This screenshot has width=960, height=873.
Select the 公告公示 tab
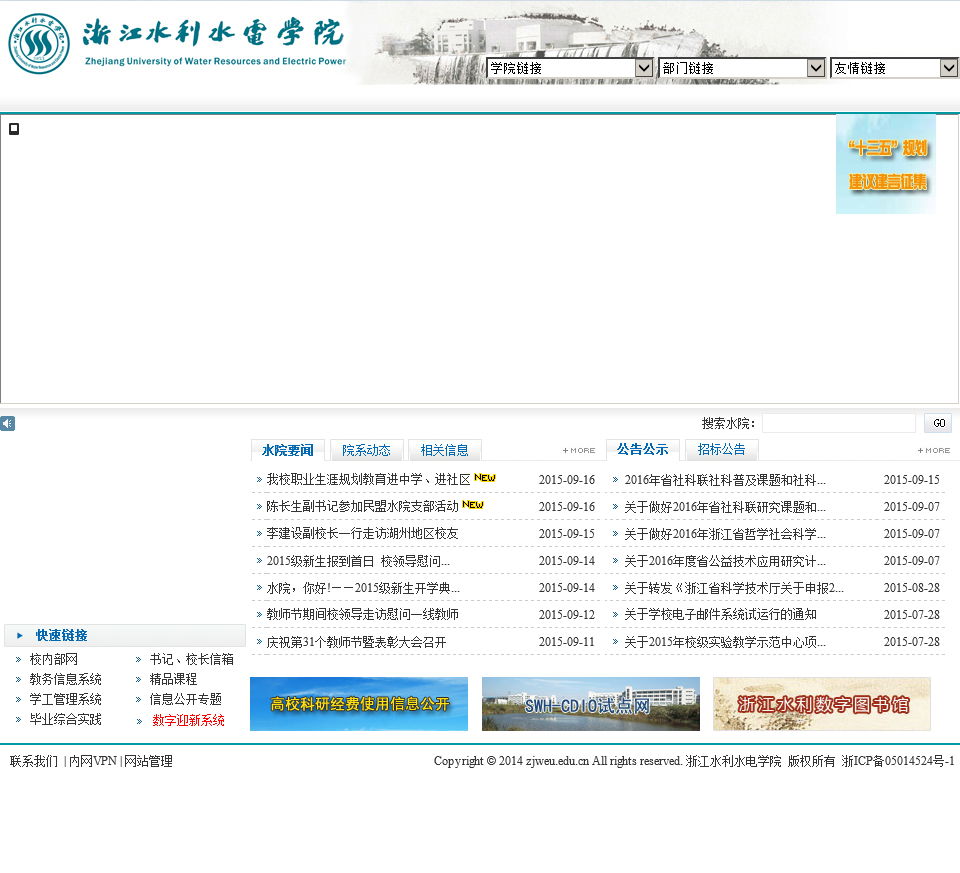click(642, 449)
